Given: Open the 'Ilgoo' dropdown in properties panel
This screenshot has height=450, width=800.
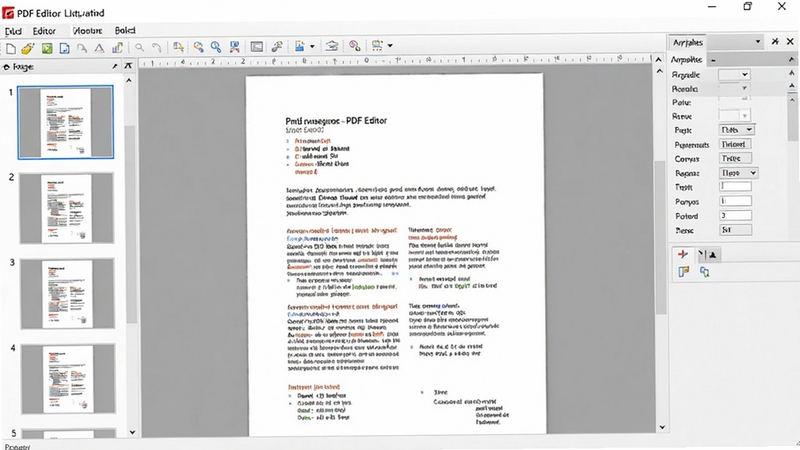Looking at the screenshot, I should 739,173.
